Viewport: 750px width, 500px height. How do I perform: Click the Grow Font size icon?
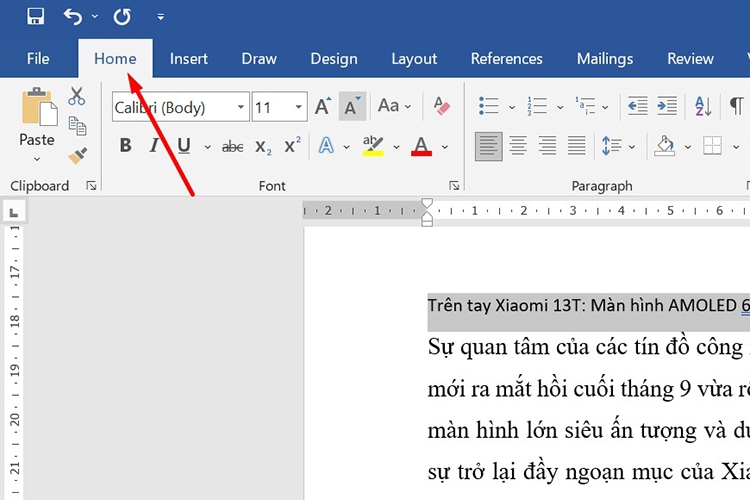[323, 106]
